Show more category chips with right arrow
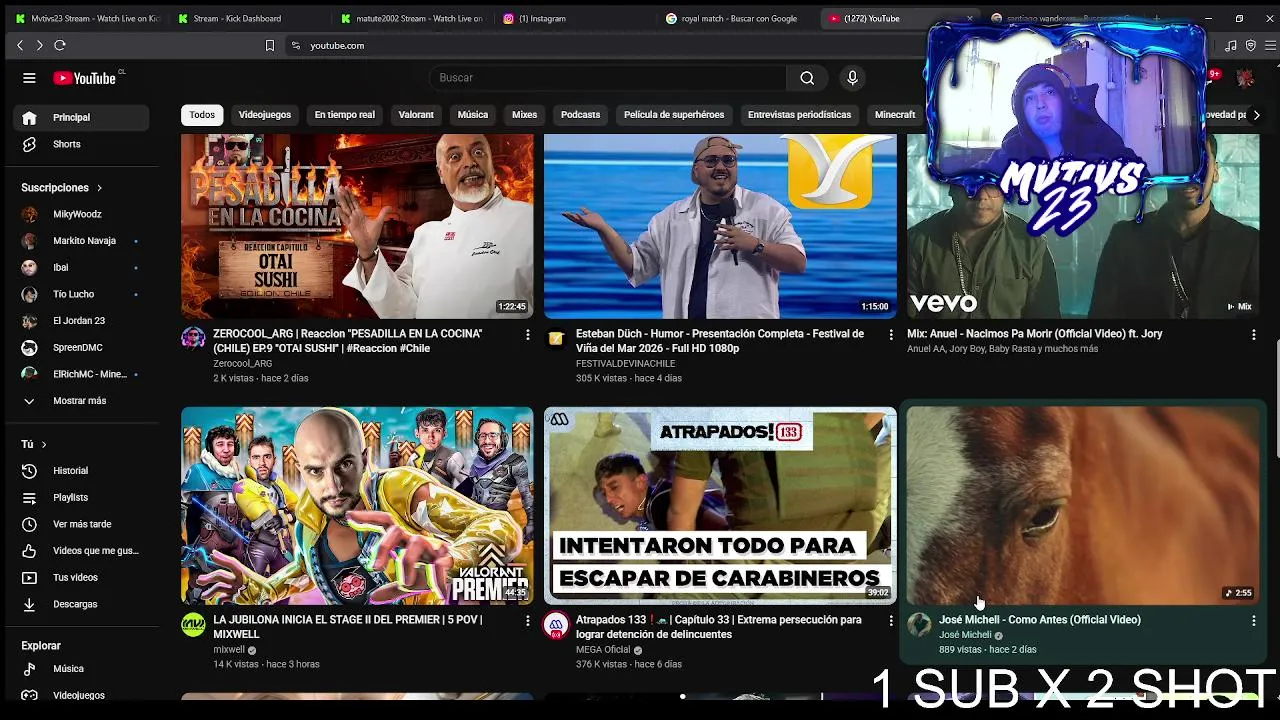 point(1256,115)
